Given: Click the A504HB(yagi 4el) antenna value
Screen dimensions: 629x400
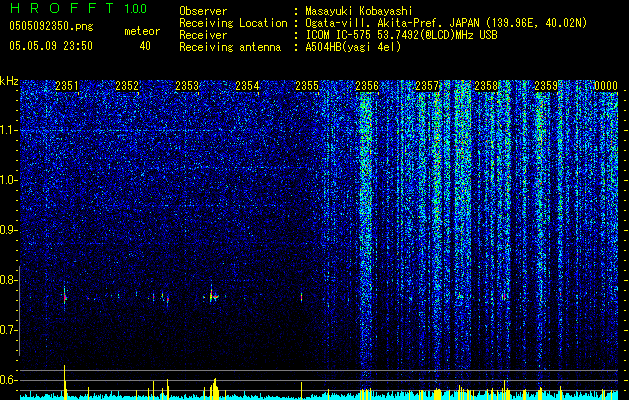Looking at the screenshot, I should [x=353, y=47].
